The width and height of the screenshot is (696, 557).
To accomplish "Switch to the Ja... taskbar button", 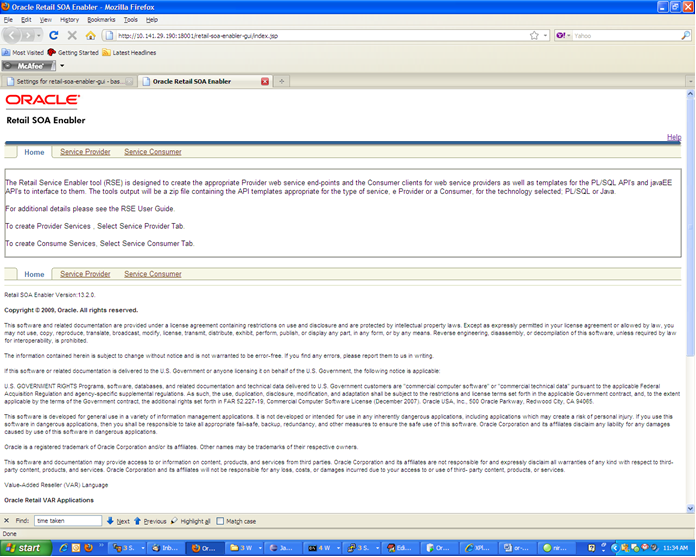I will tap(281, 548).
